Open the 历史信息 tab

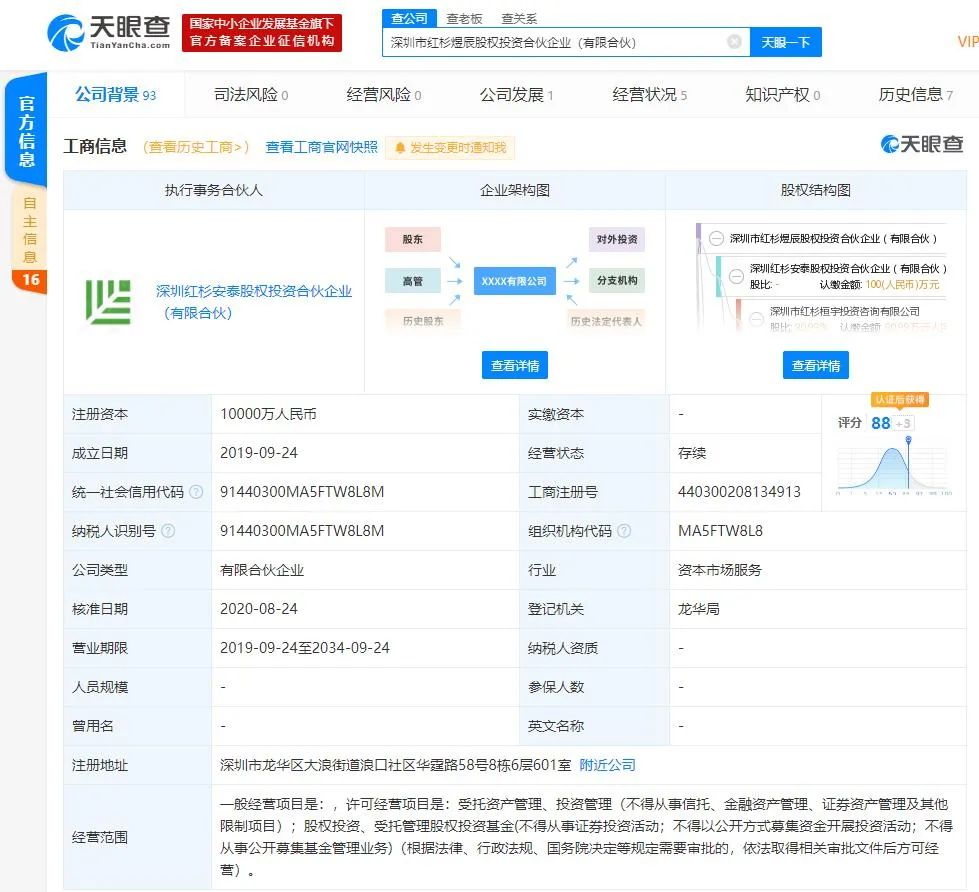[915, 95]
